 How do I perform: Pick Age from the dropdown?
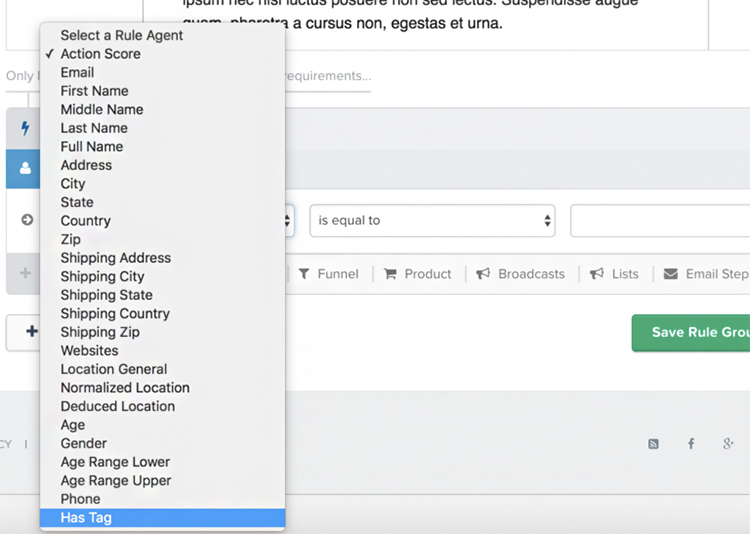pos(163,425)
